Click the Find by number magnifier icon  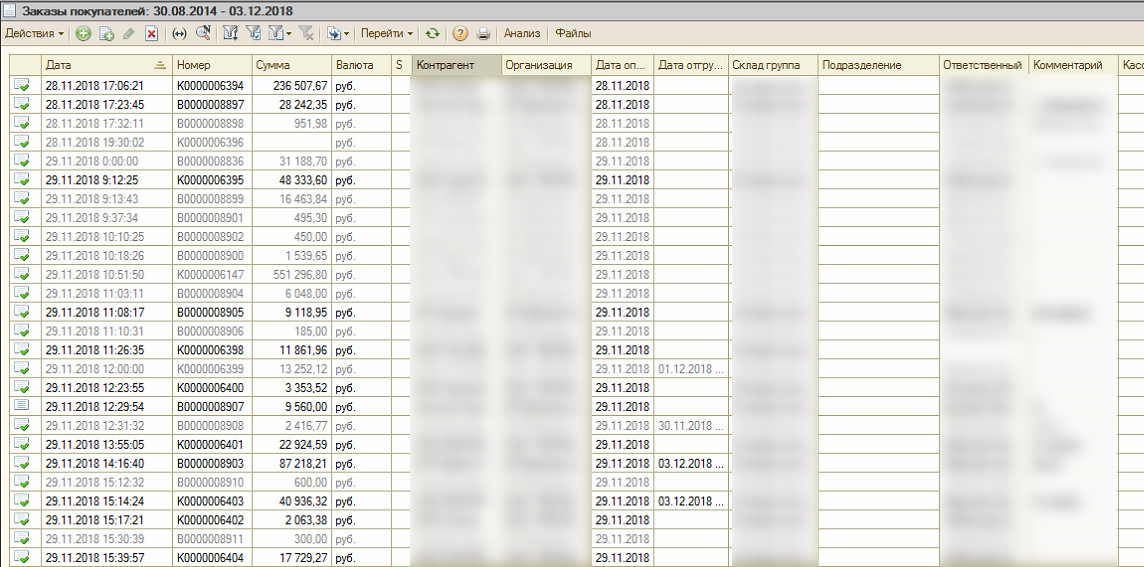[203, 33]
